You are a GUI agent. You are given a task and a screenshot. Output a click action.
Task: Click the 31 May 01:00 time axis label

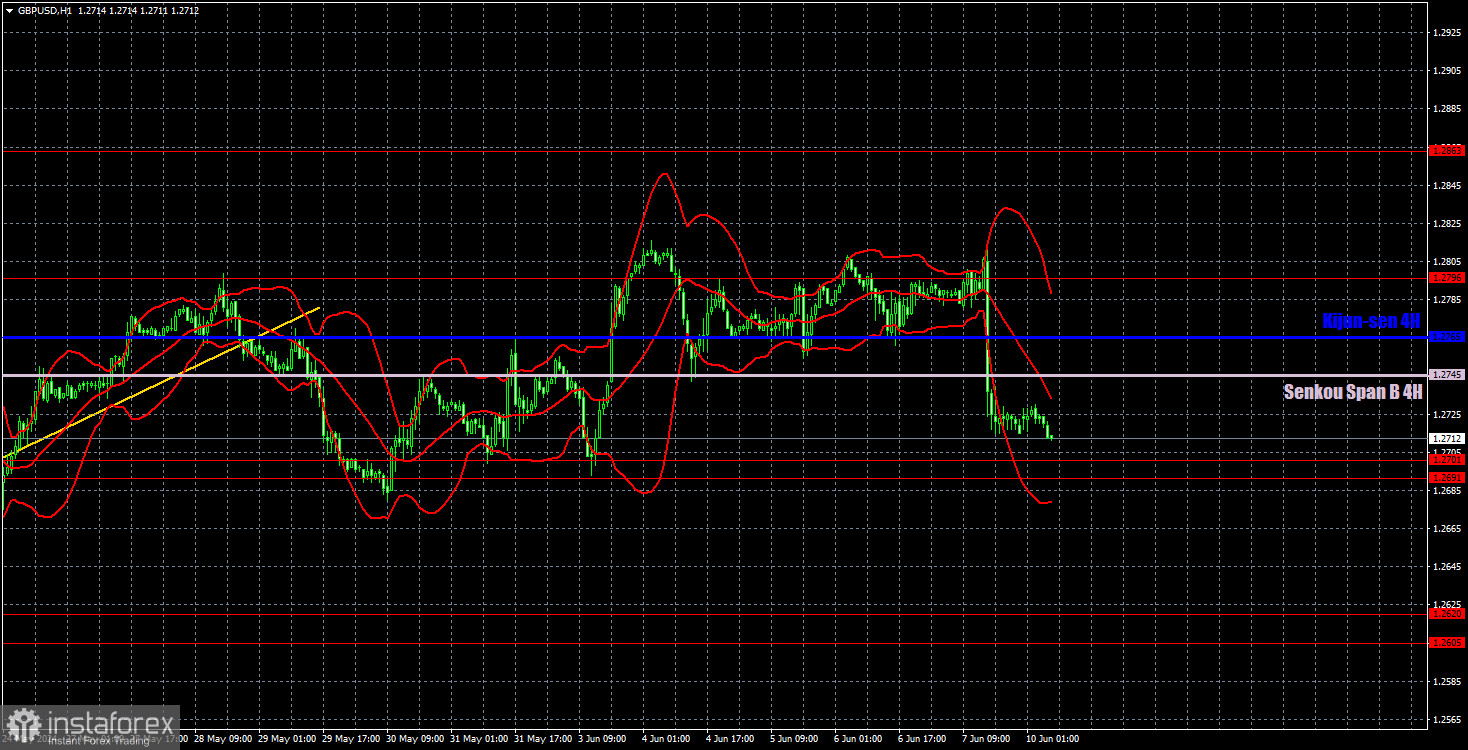[478, 740]
